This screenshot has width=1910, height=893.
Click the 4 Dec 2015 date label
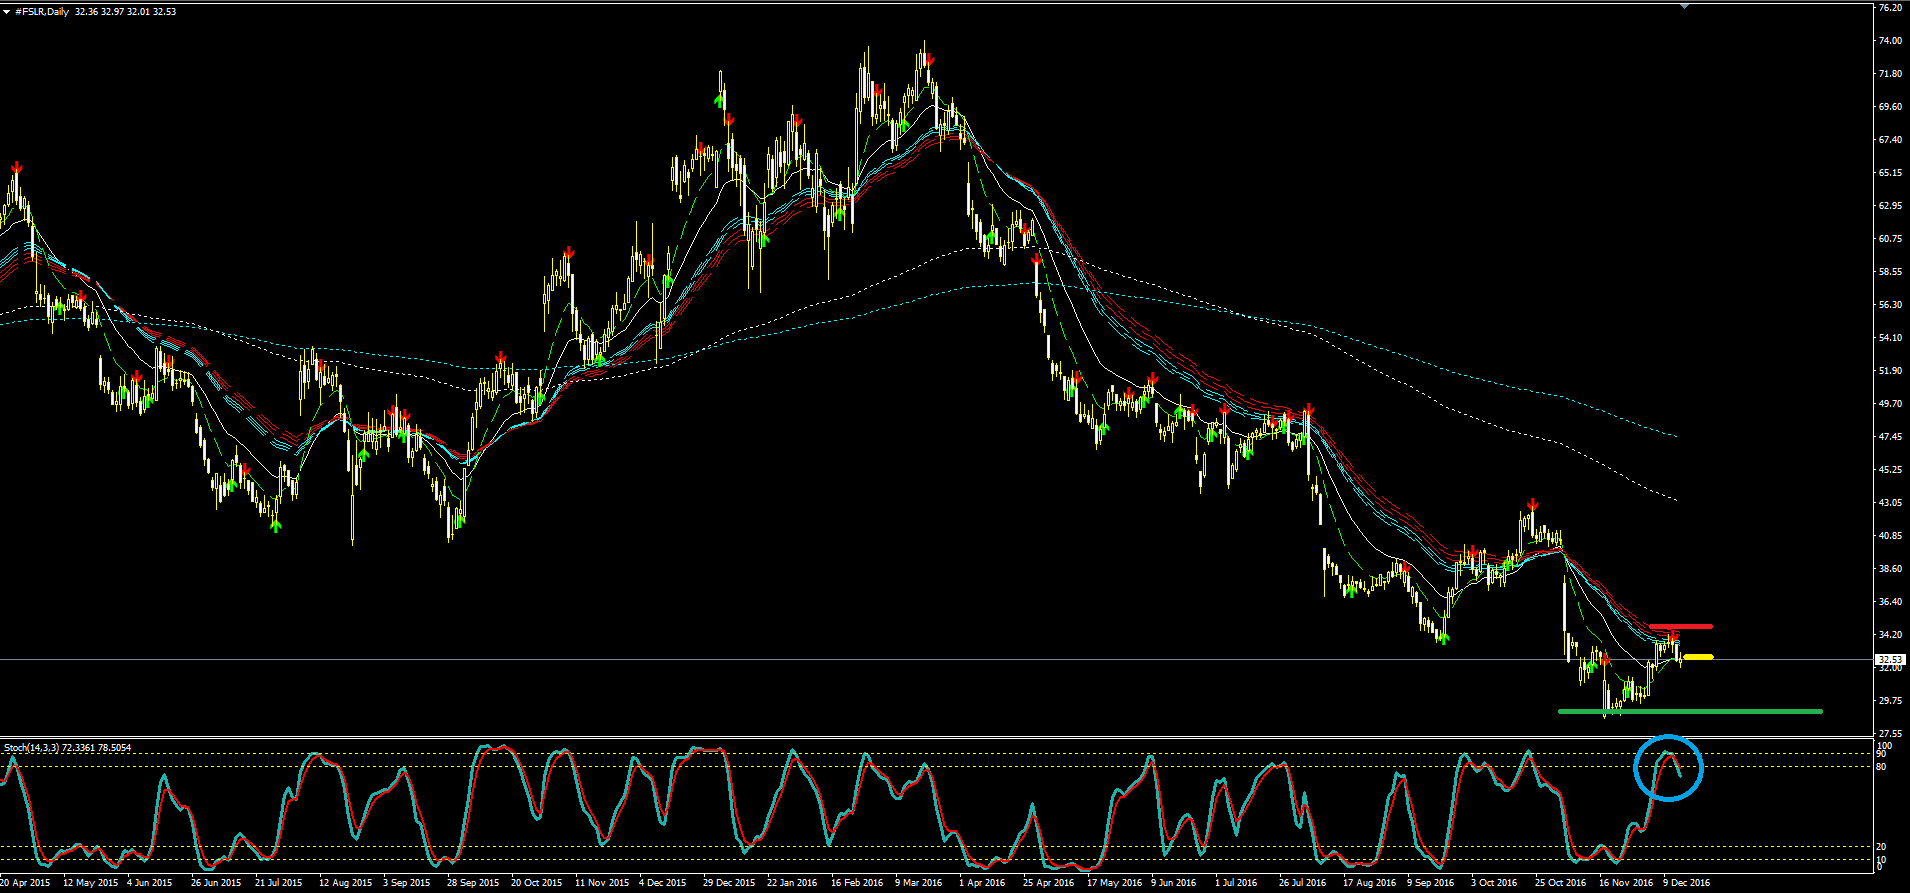(662, 883)
